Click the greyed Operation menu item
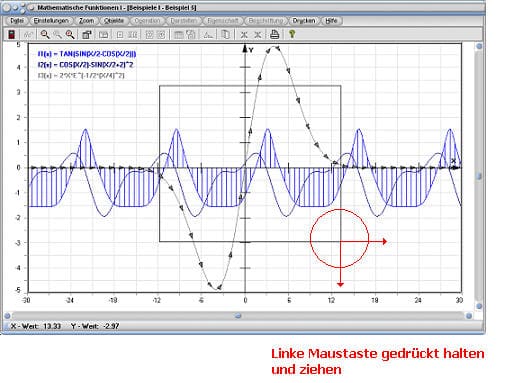Image resolution: width=510 pixels, height=383 pixels. point(147,21)
